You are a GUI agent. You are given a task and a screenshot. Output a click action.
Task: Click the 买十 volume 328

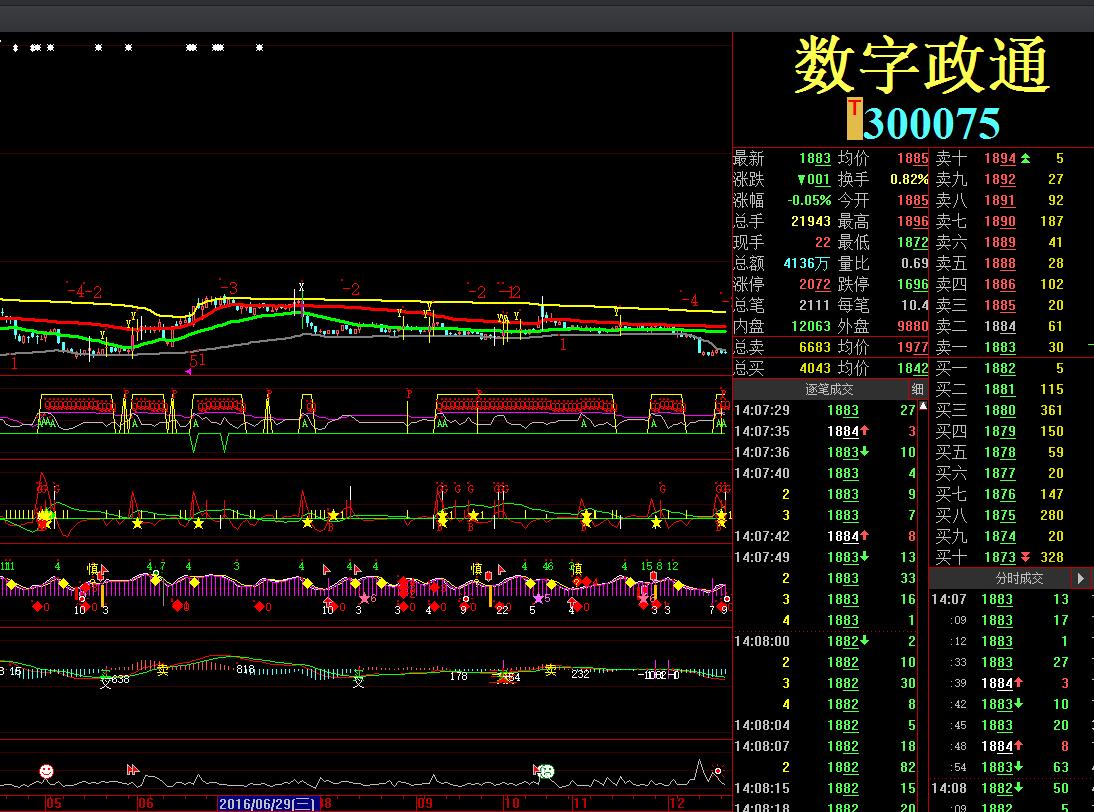(x=1051, y=557)
